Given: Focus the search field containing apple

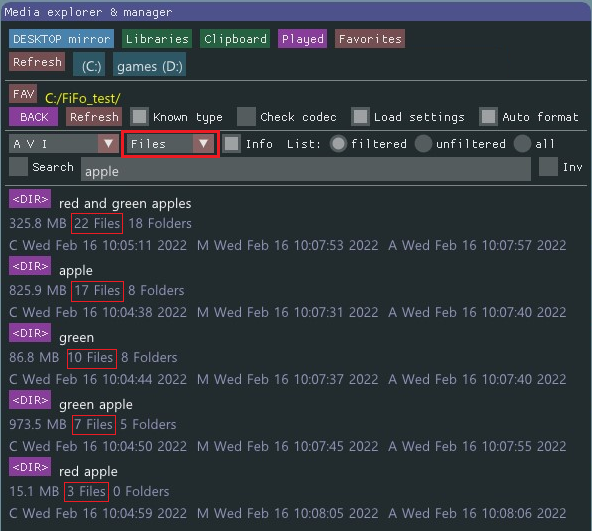Looking at the screenshot, I should pos(306,169).
